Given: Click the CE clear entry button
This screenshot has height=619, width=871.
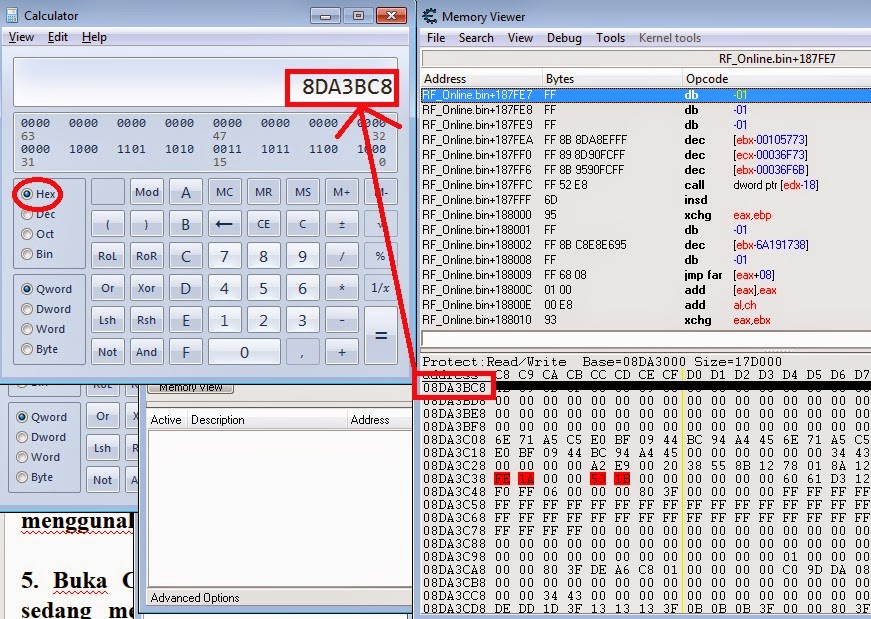Looking at the screenshot, I should [x=263, y=224].
